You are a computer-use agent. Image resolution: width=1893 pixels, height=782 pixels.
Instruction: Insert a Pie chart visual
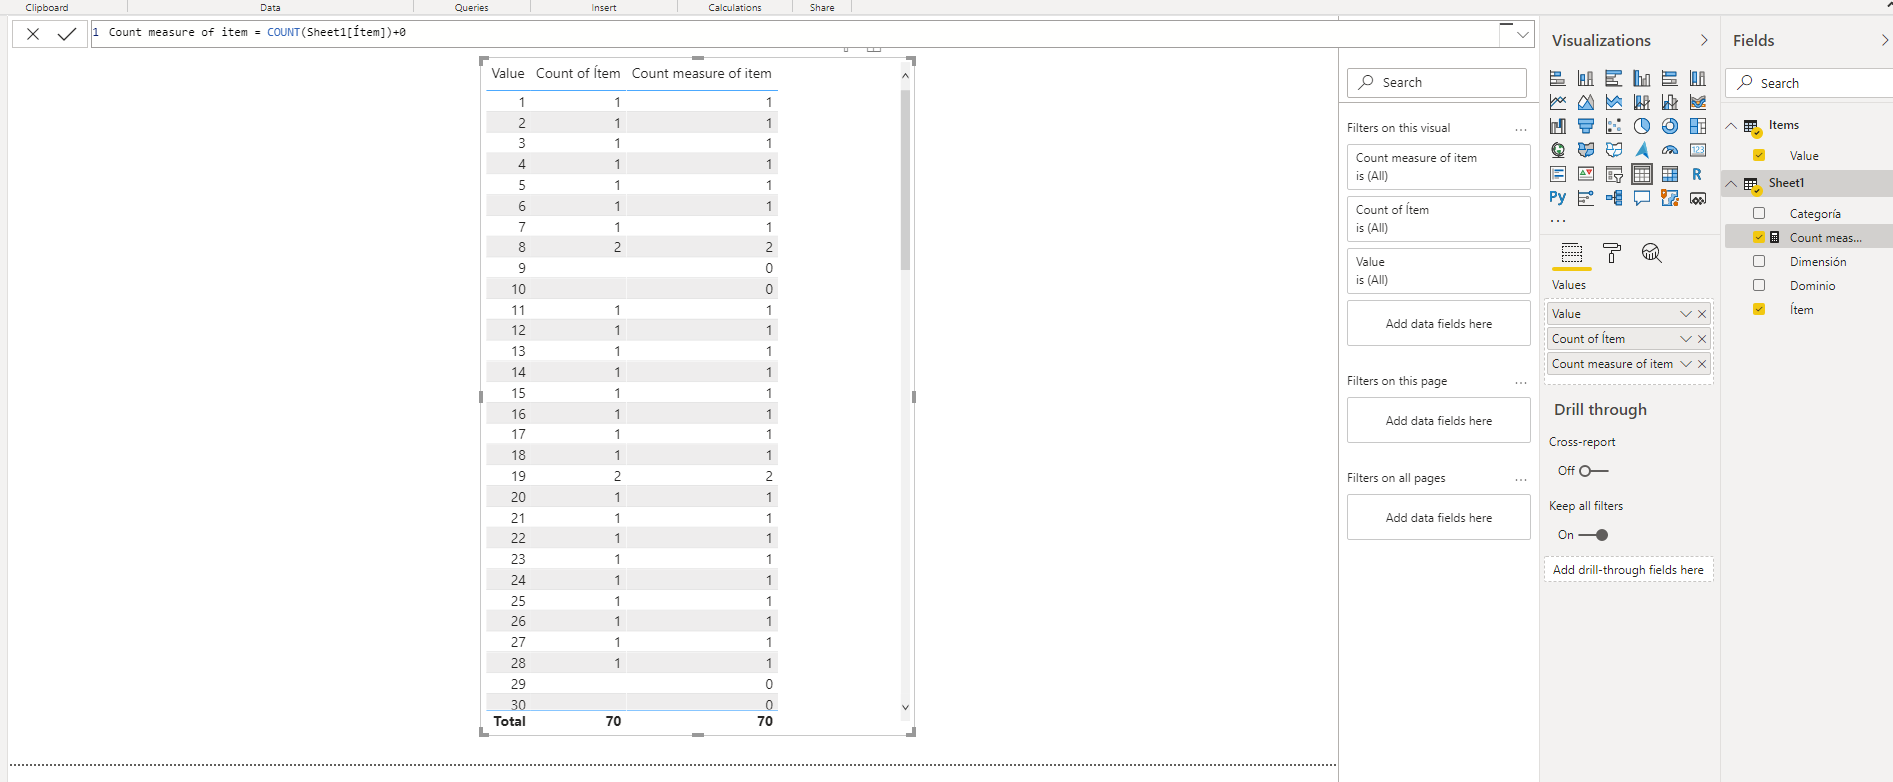(1642, 126)
